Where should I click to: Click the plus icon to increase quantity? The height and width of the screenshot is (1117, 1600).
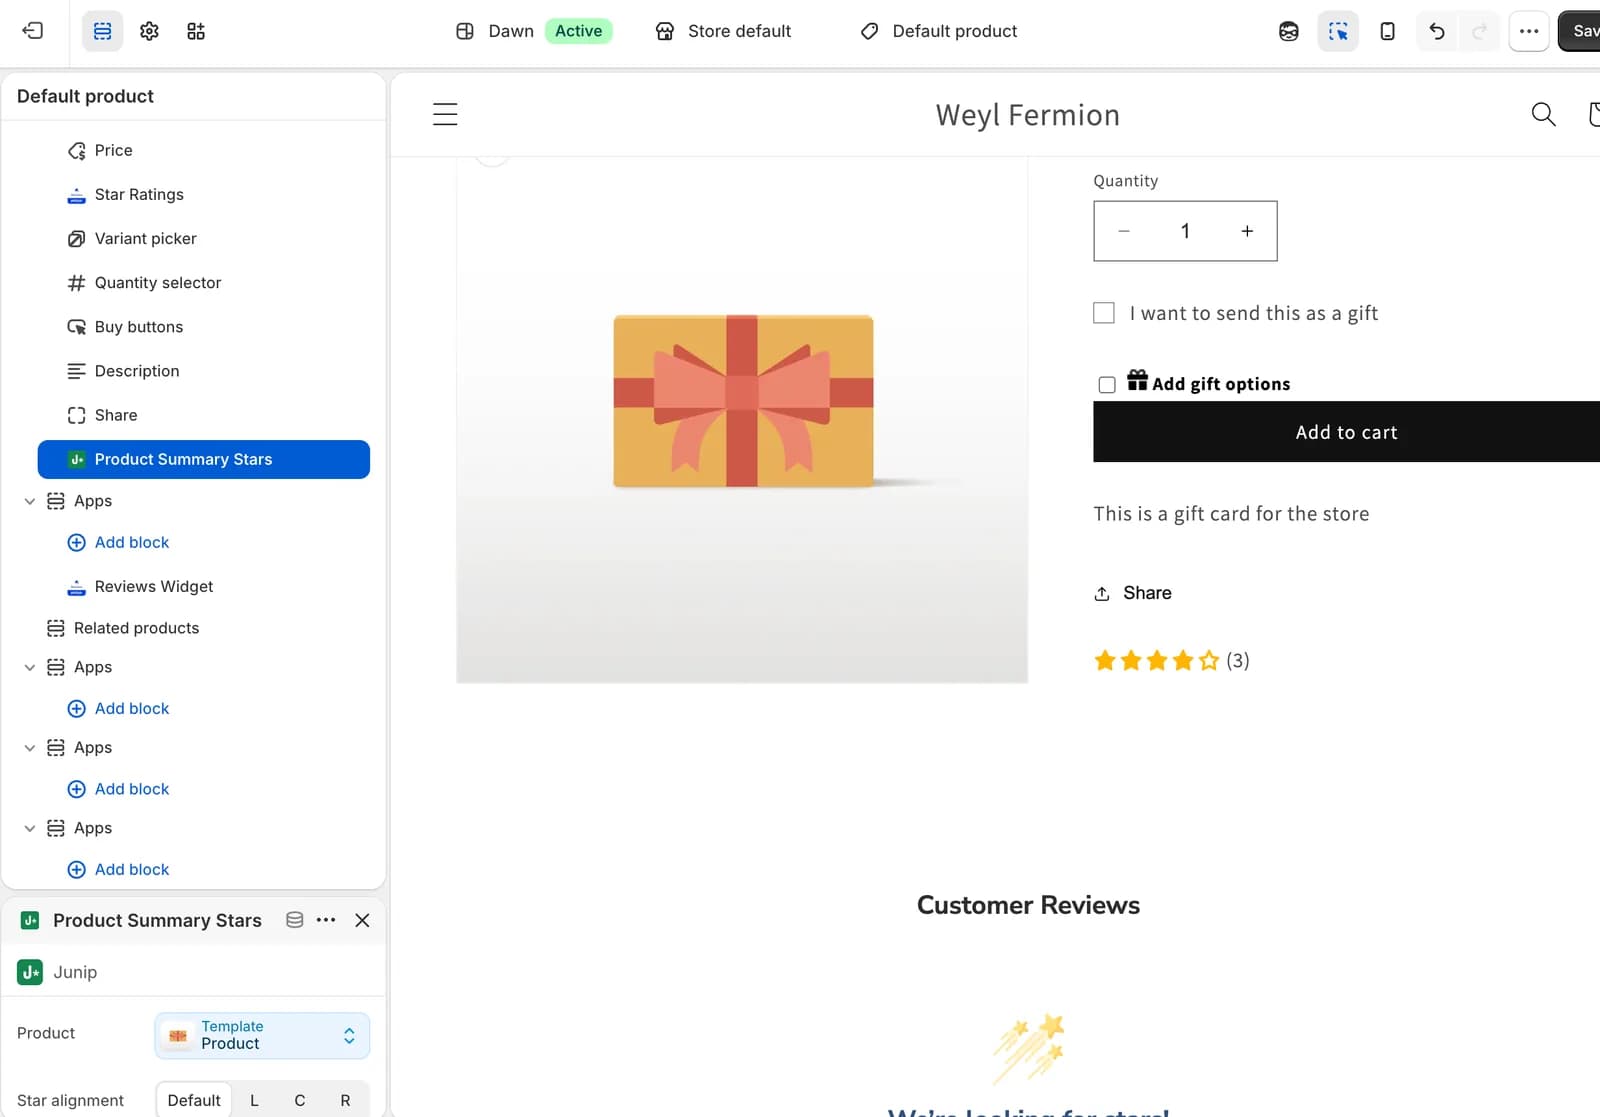pyautogui.click(x=1247, y=231)
